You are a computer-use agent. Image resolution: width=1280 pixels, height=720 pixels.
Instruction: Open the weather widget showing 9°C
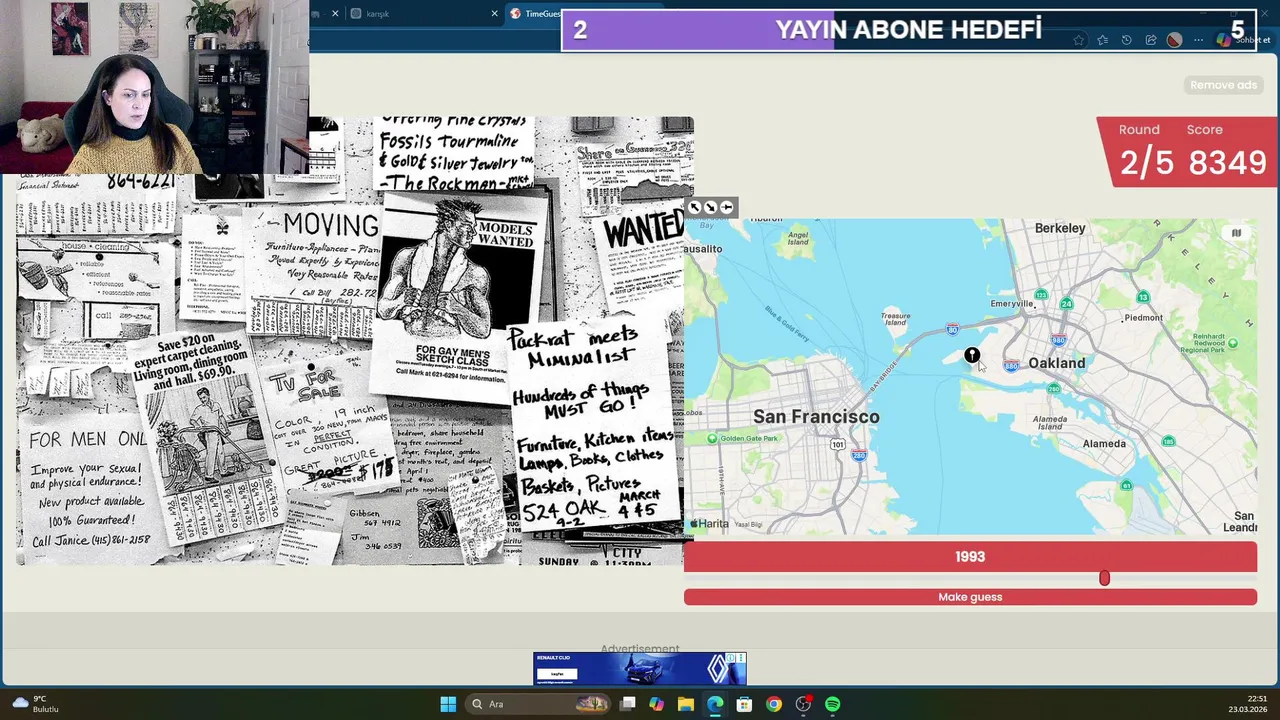click(x=36, y=704)
